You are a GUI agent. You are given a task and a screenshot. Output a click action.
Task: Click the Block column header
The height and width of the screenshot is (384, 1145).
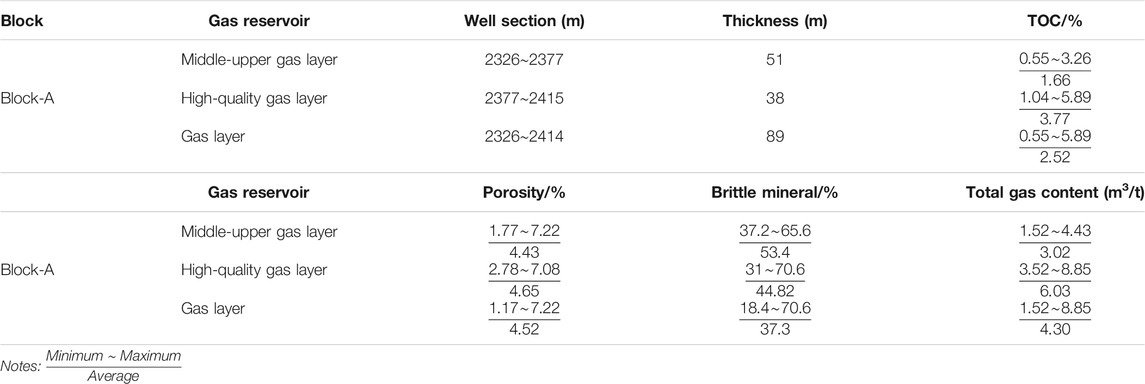pyautogui.click(x=22, y=21)
